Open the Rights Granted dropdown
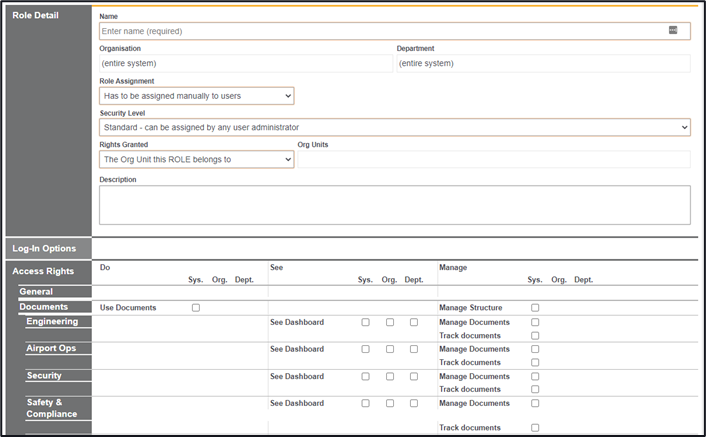This screenshot has height=437, width=706. (196, 159)
